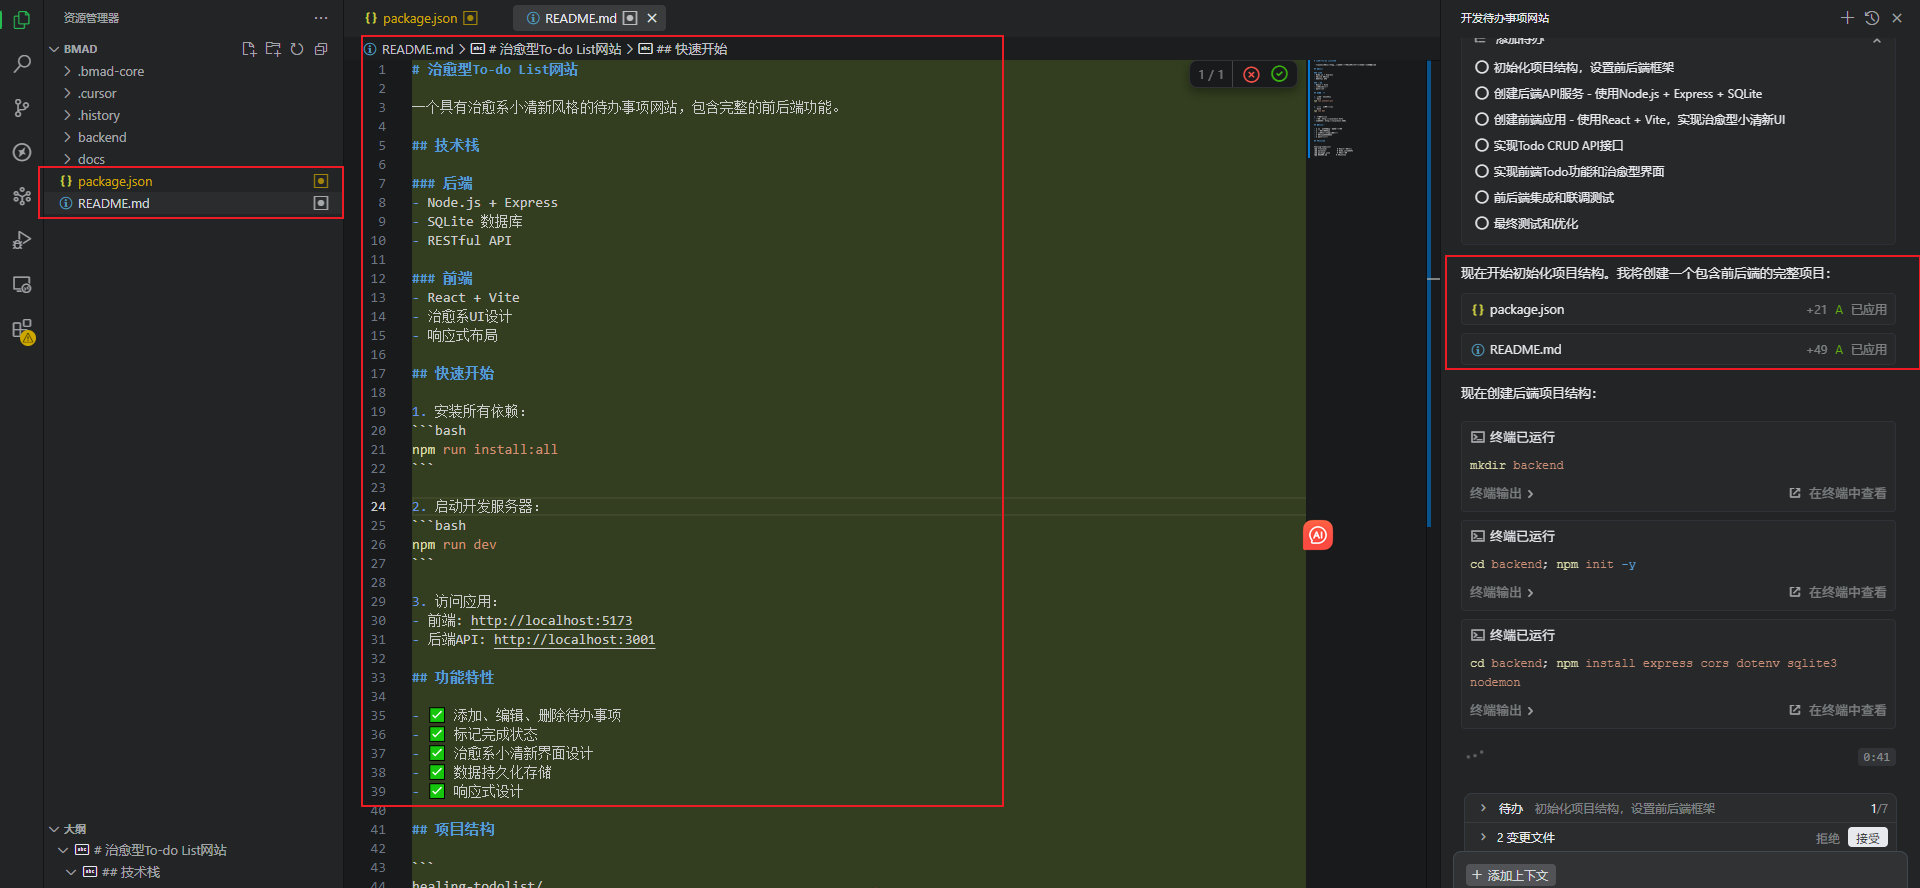Collapse the todo list card chevron
This screenshot has height=888, width=1920.
click(x=1876, y=41)
